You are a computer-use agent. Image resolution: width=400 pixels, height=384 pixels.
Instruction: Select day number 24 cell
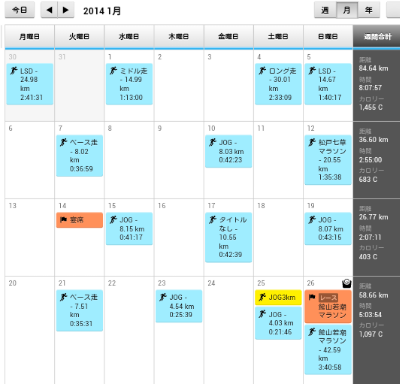(228, 330)
